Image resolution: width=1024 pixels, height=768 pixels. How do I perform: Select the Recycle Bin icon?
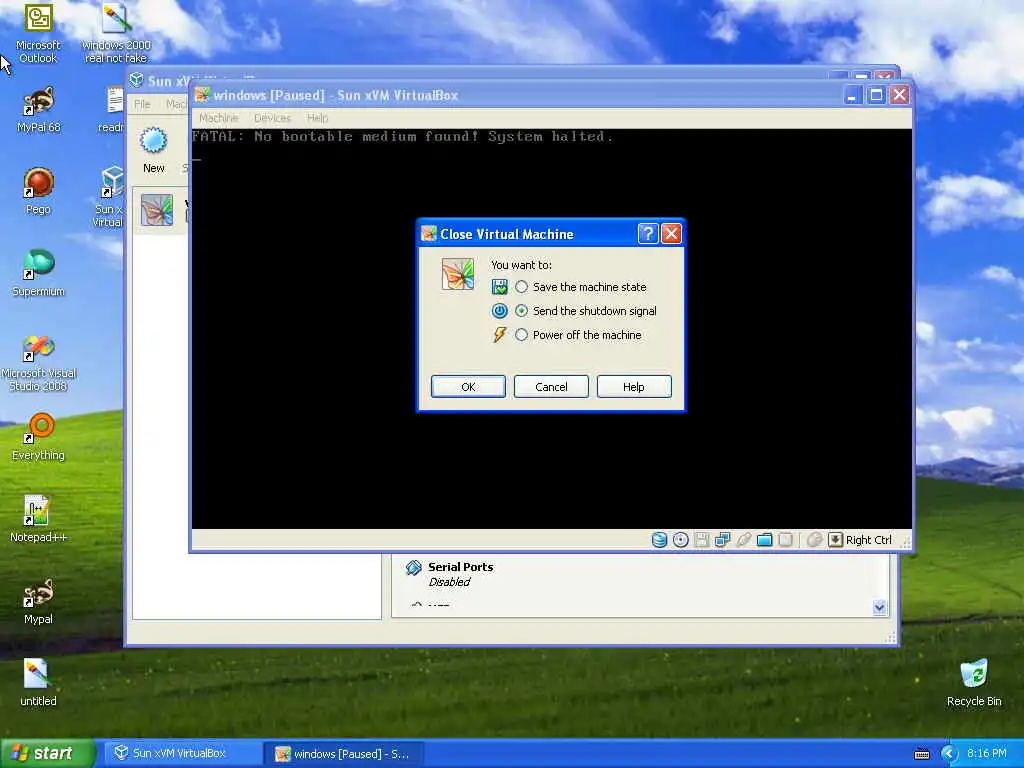click(974, 682)
